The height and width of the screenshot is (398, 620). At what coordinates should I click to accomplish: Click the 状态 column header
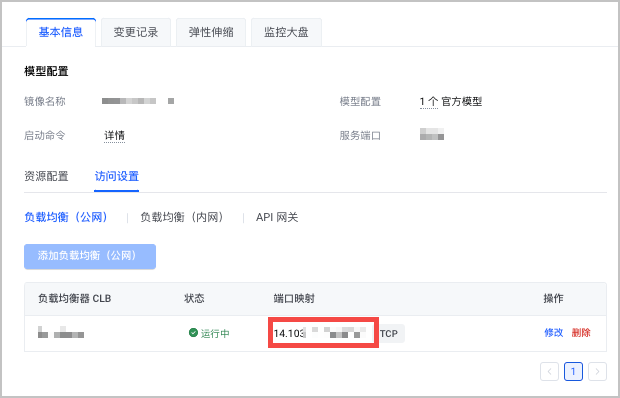tap(194, 298)
